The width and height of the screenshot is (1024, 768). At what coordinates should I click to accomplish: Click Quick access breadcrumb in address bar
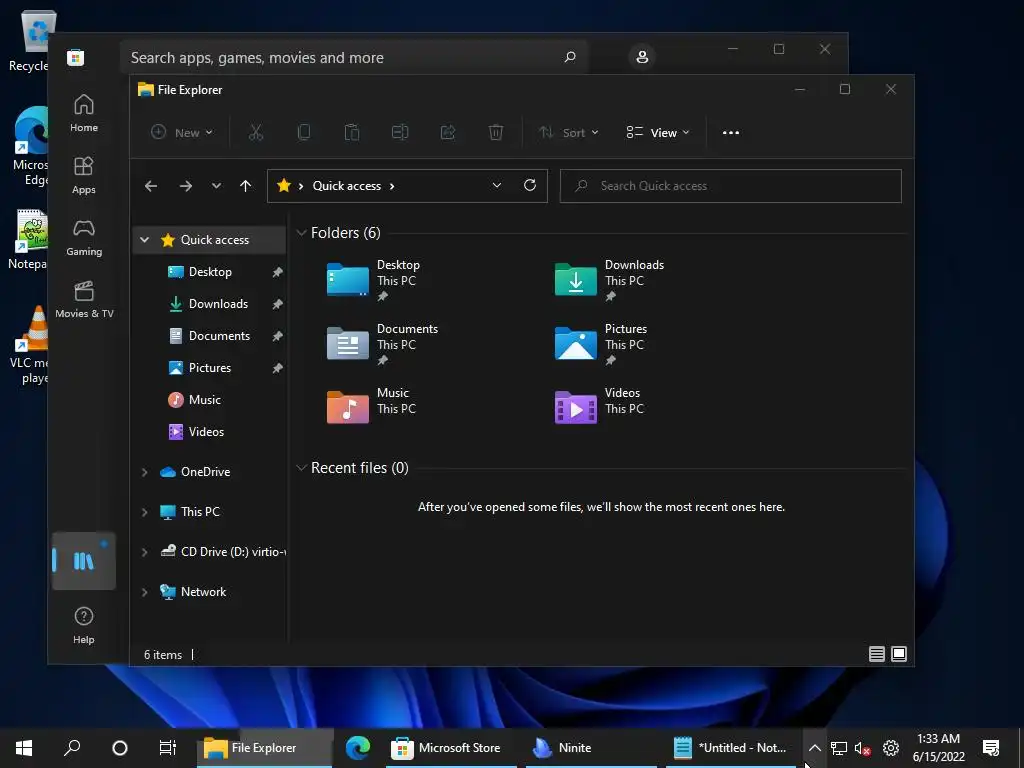(347, 185)
